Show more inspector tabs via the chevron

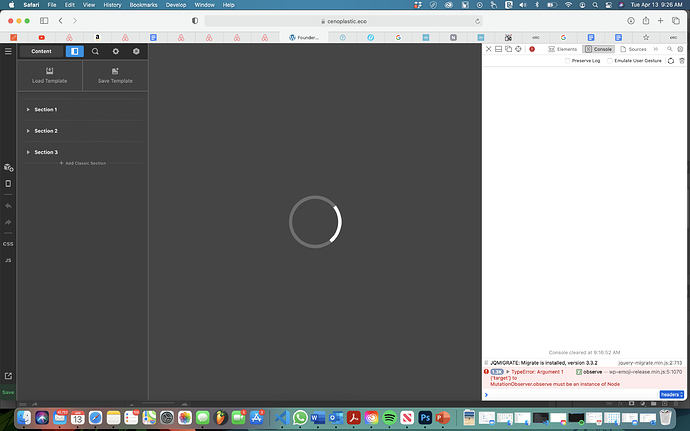656,49
